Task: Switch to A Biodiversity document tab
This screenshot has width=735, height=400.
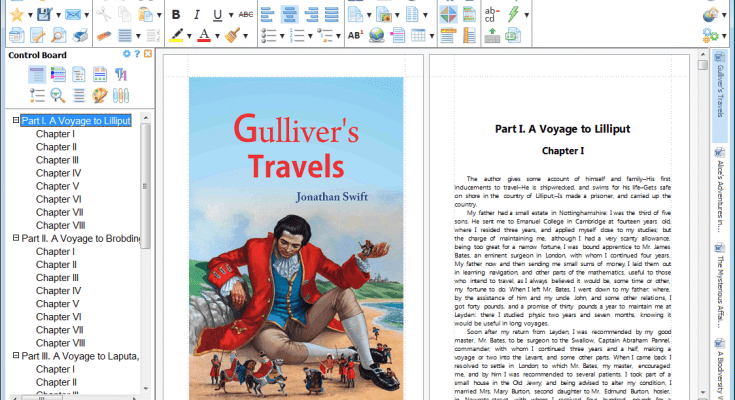Action: pos(720,368)
